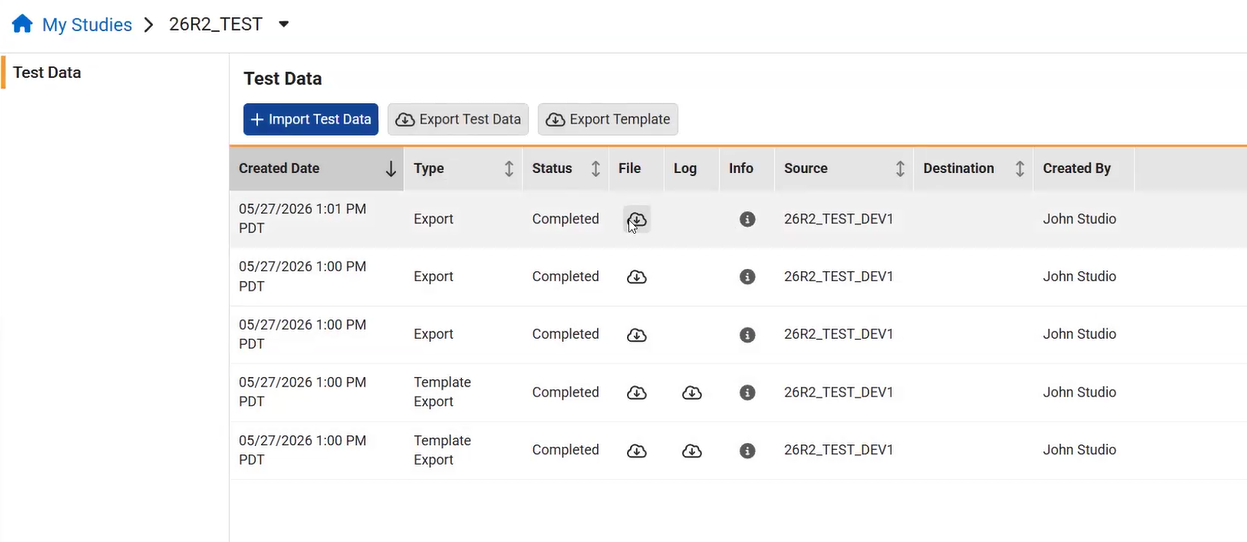
Task: Click the Export Test Data button
Action: (x=458, y=119)
